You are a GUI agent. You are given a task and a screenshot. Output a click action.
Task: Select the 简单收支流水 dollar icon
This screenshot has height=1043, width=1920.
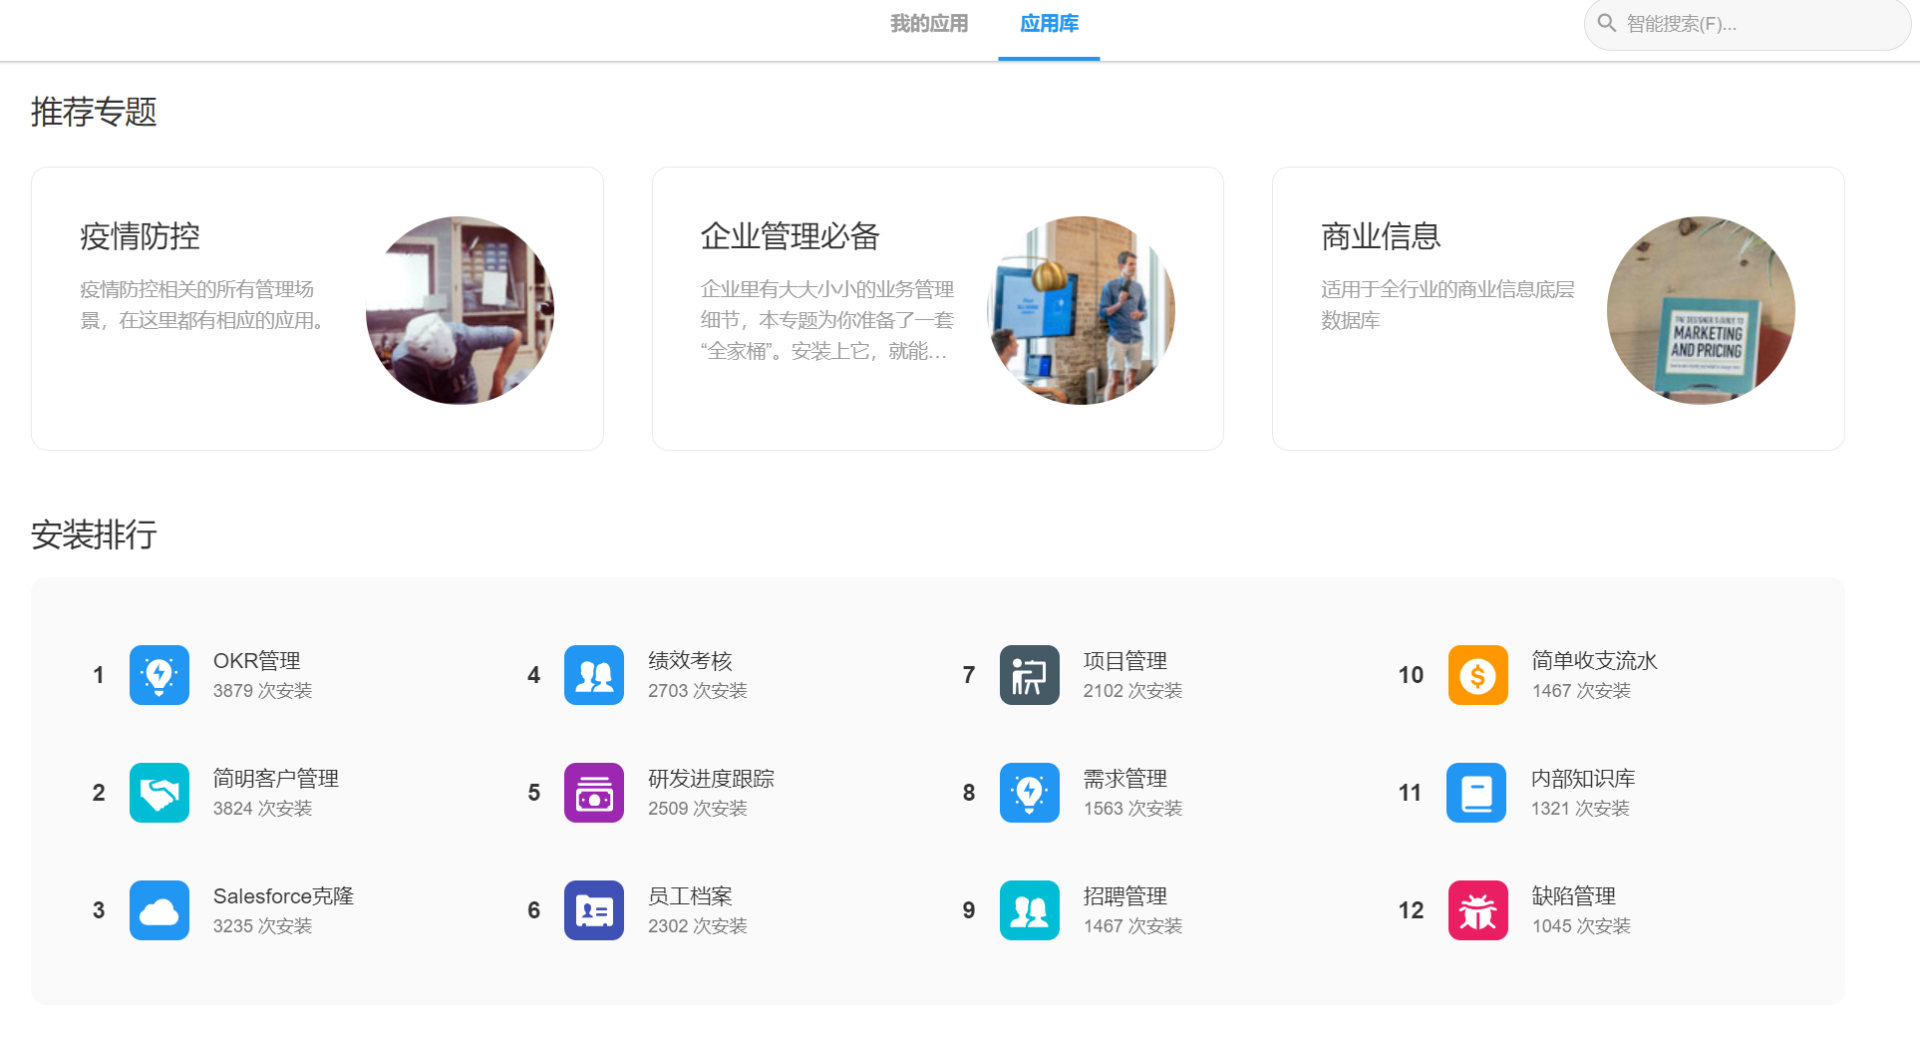pyautogui.click(x=1477, y=675)
